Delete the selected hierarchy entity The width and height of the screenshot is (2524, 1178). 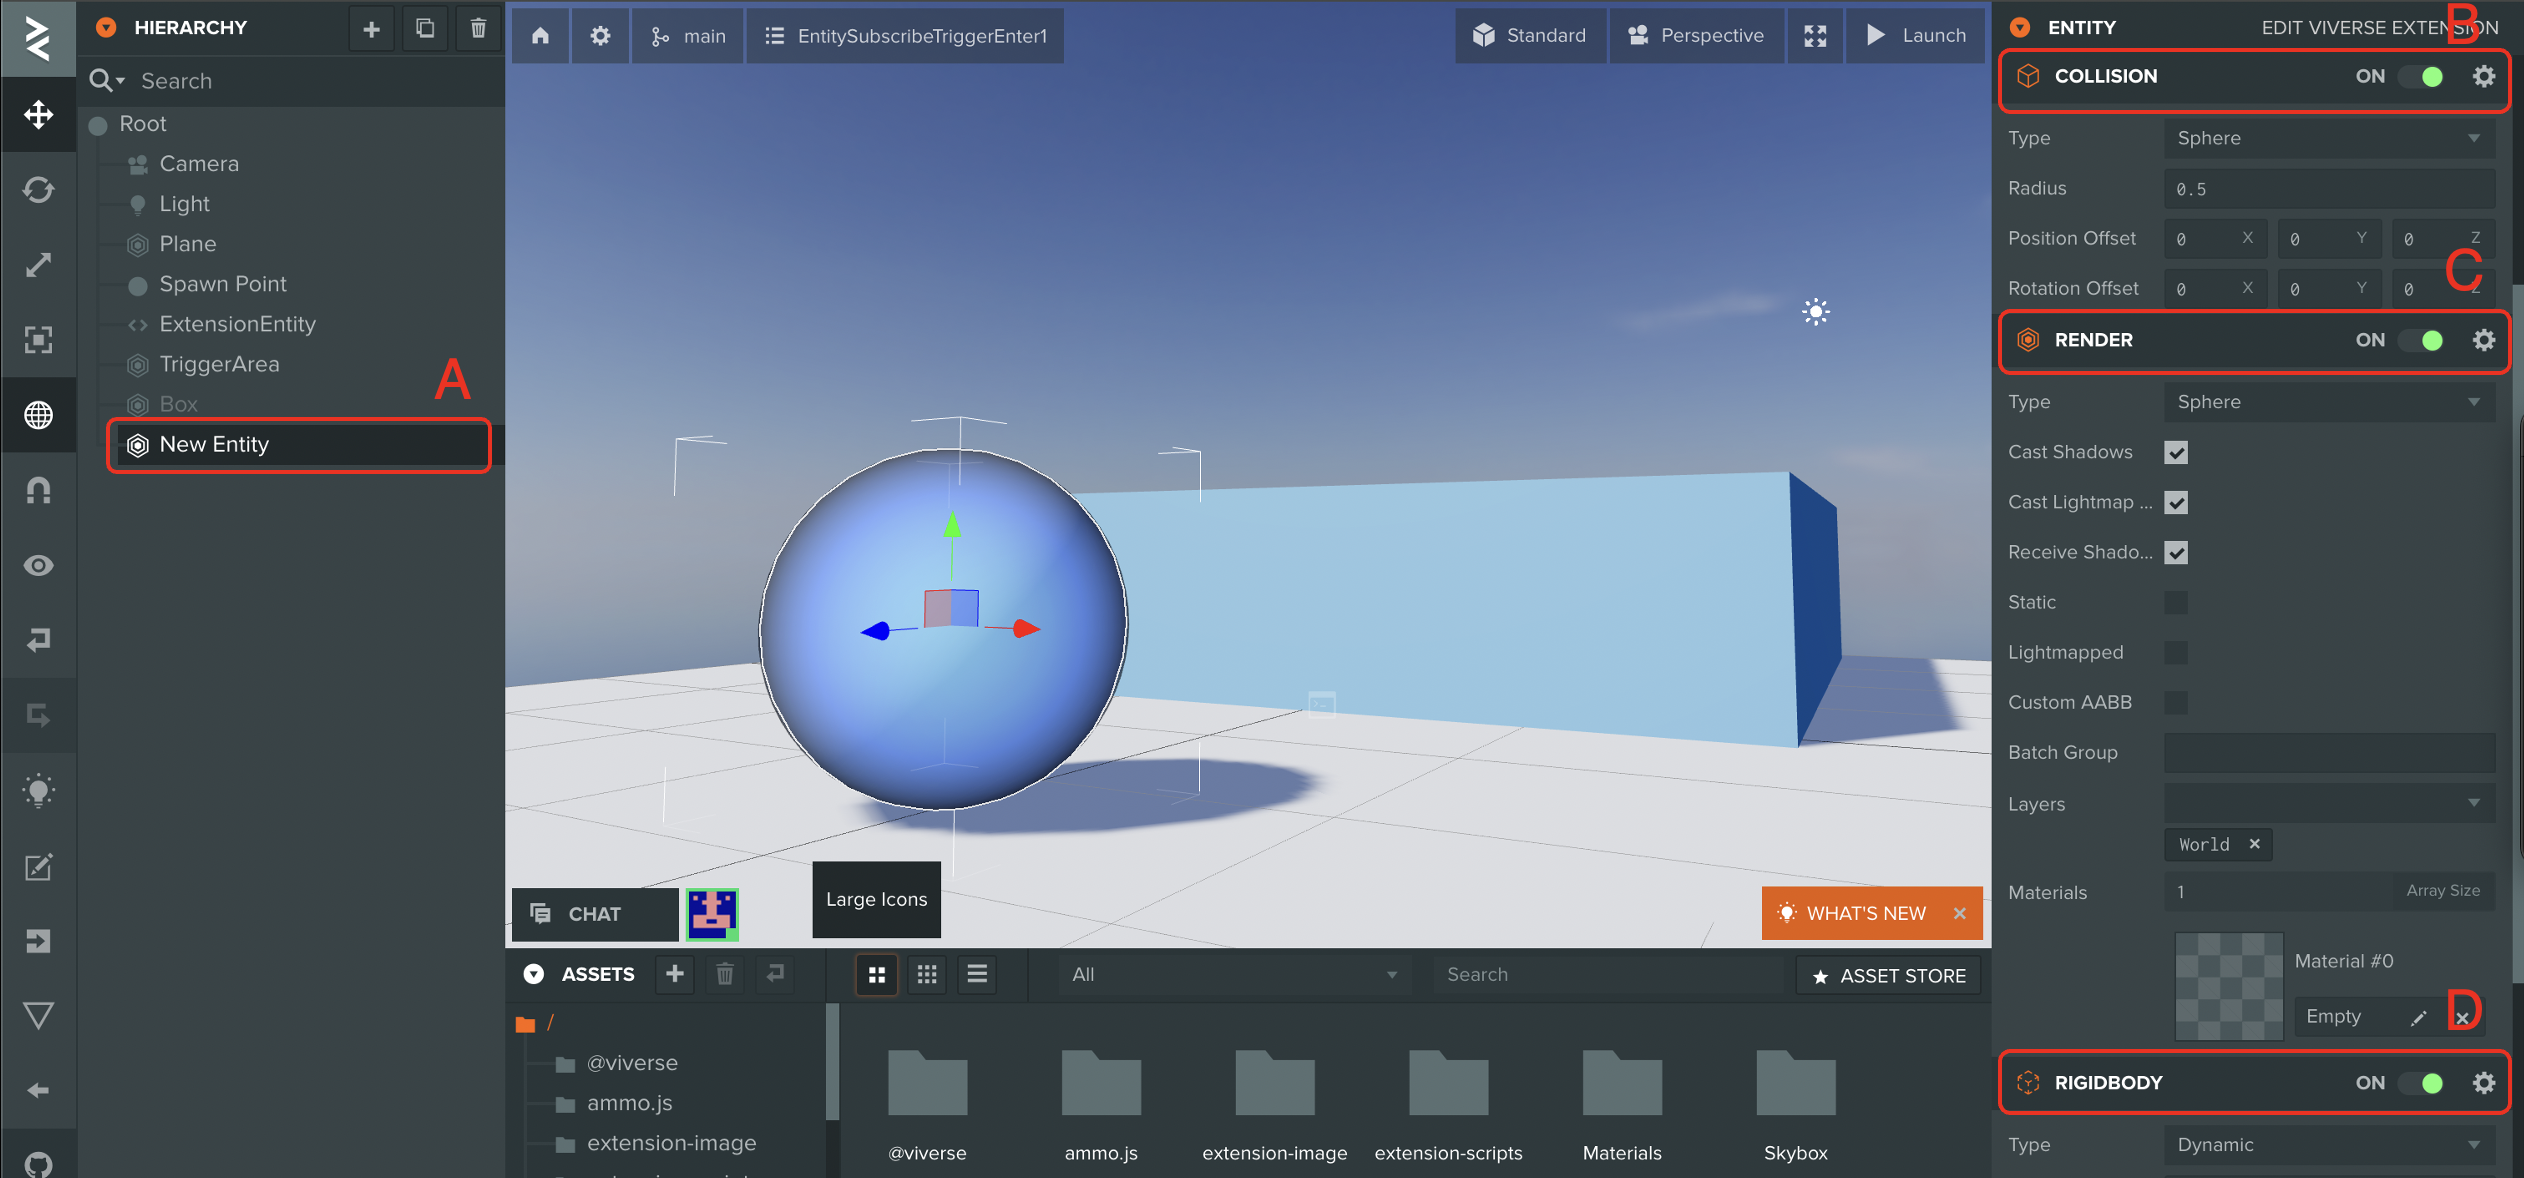[478, 29]
